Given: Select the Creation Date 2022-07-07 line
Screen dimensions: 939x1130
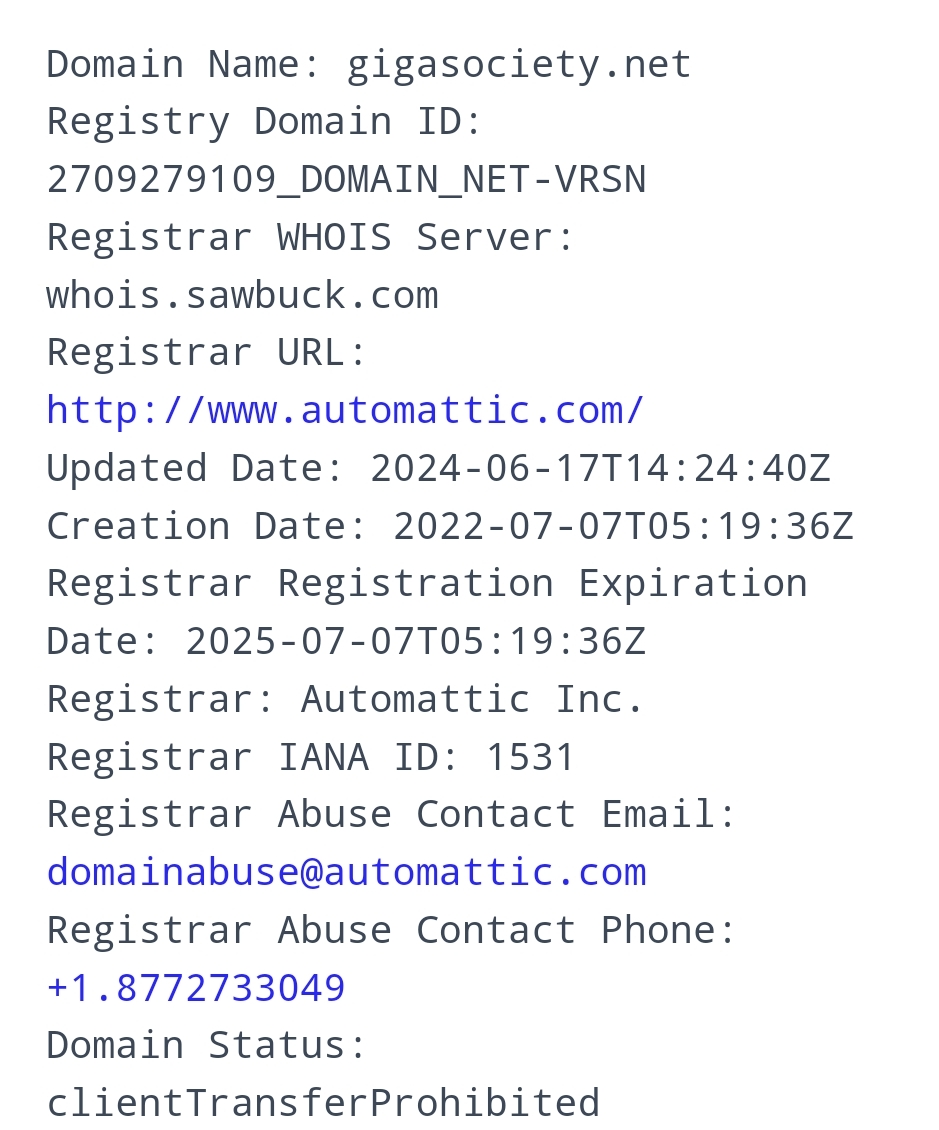Looking at the screenshot, I should click(450, 526).
